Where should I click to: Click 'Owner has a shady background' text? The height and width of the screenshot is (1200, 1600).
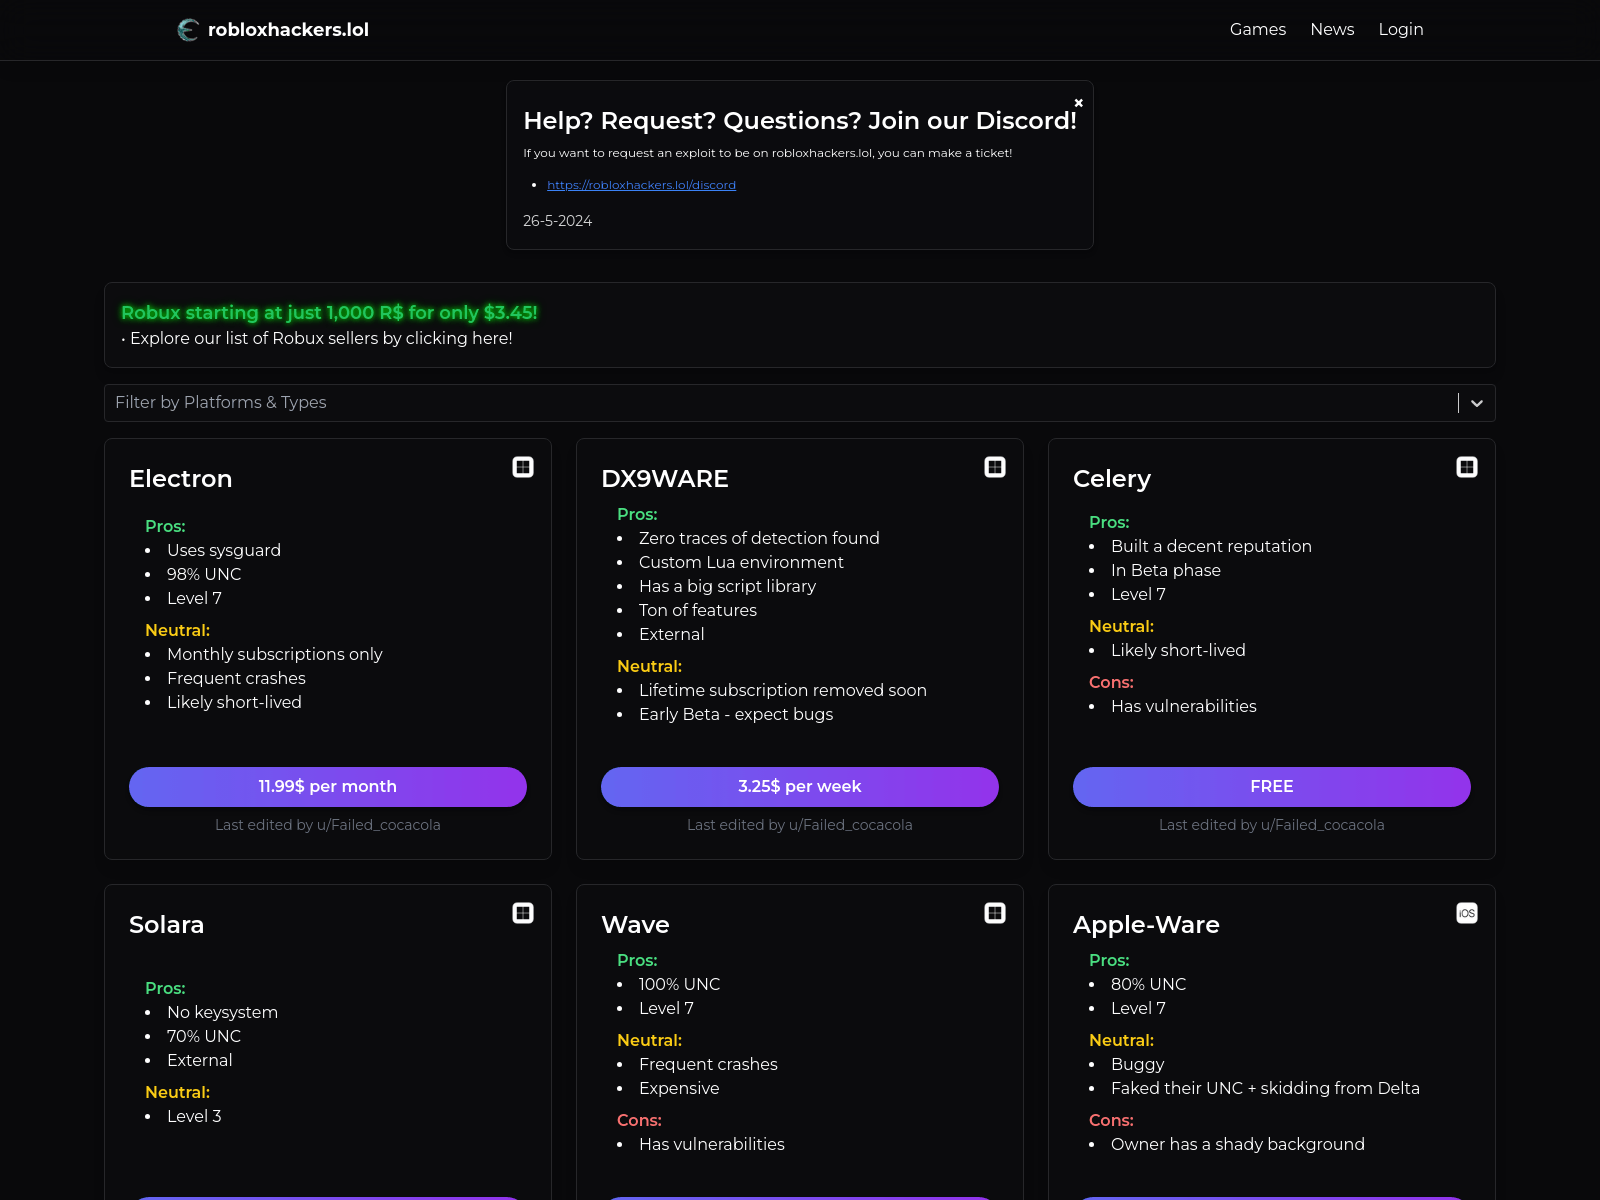tap(1238, 1144)
